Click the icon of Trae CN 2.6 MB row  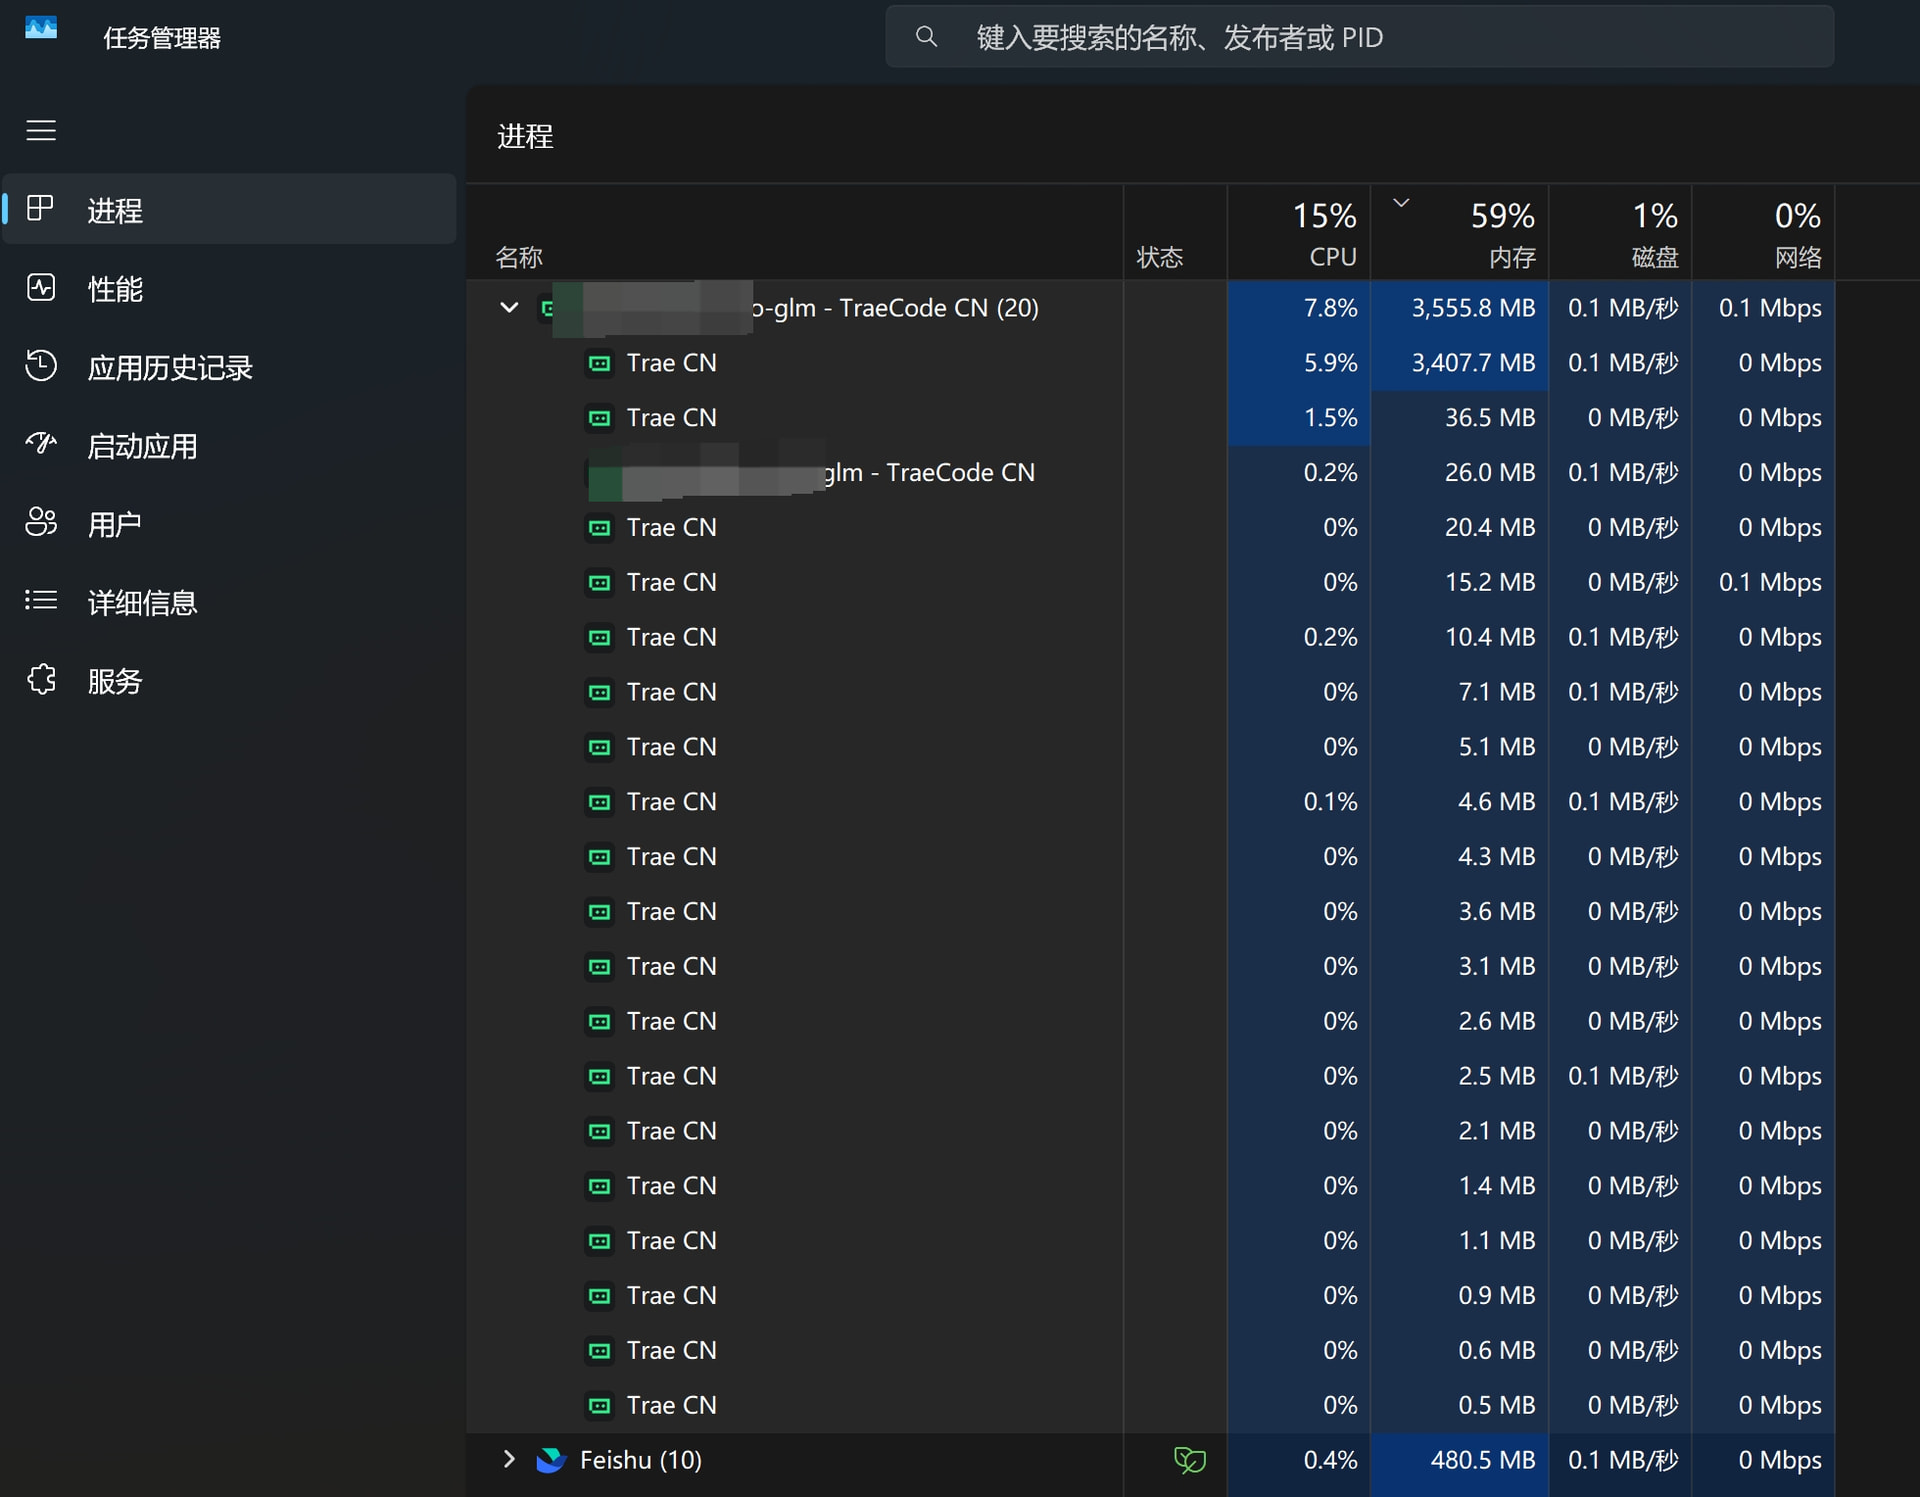[599, 1021]
